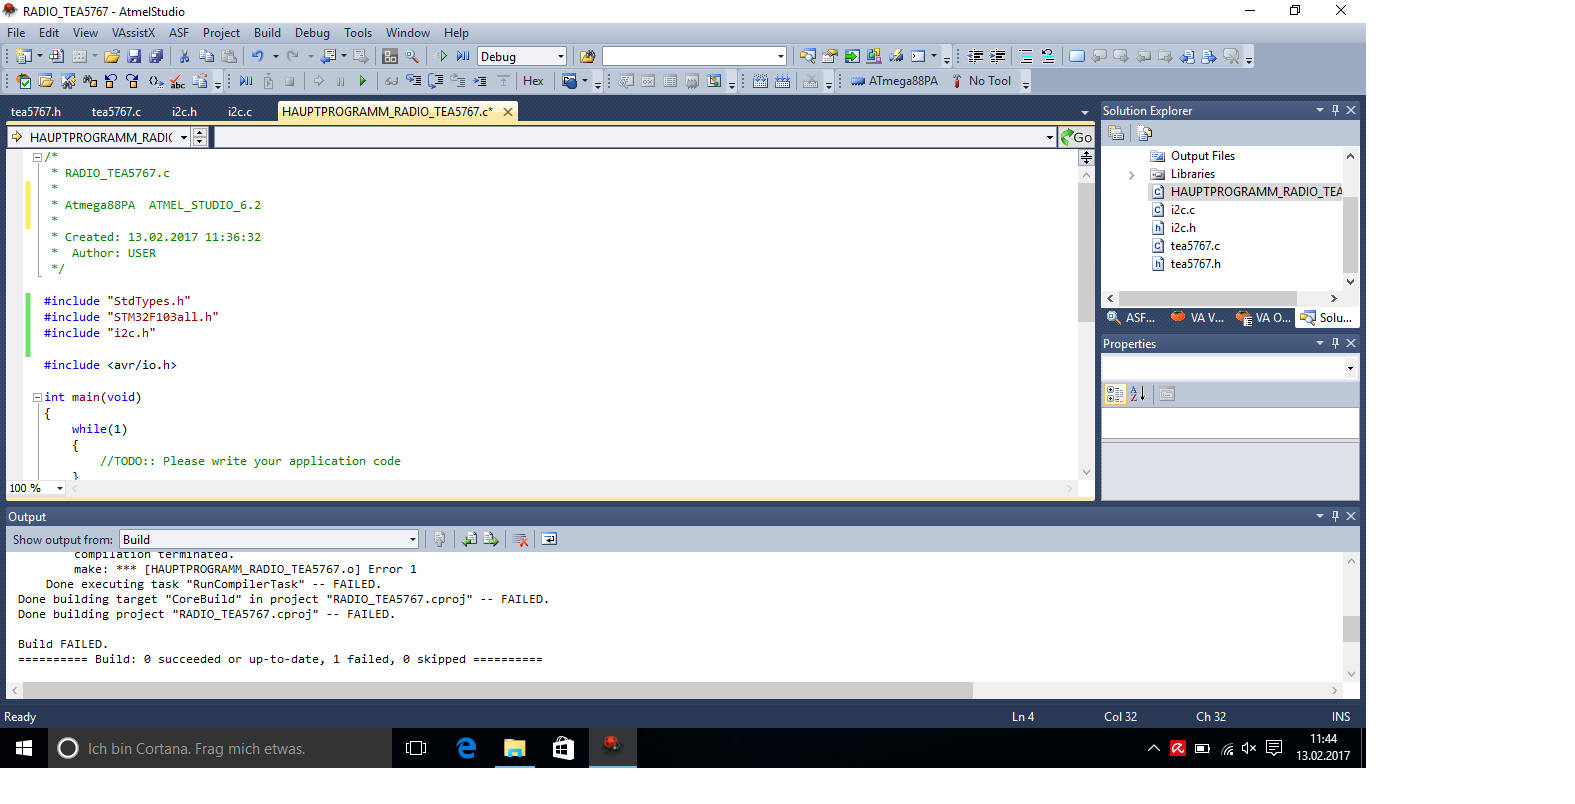Screen dimensions: 1575x804
Task: Click the Go button in the navigation bar
Action: coord(1077,137)
